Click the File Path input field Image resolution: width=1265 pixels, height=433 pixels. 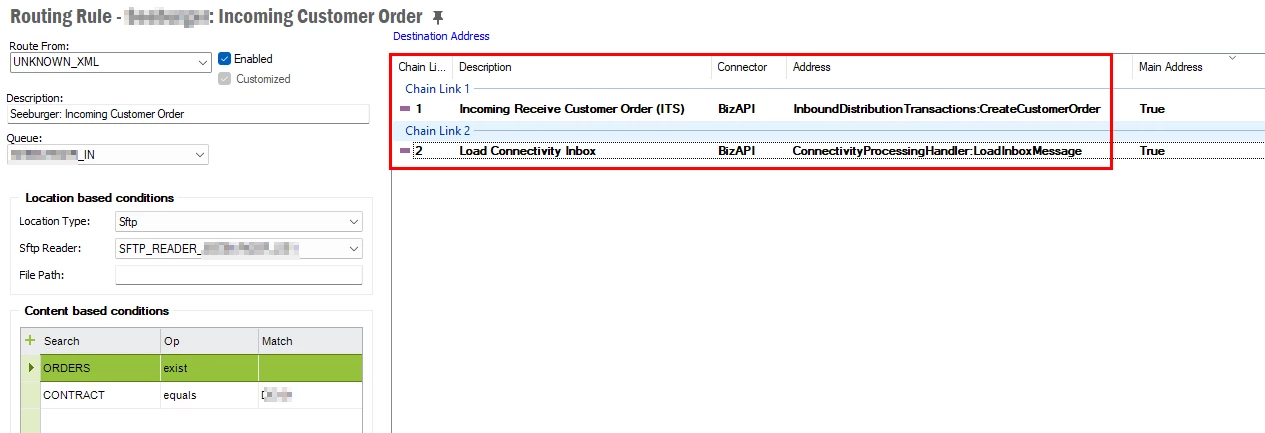pos(239,275)
